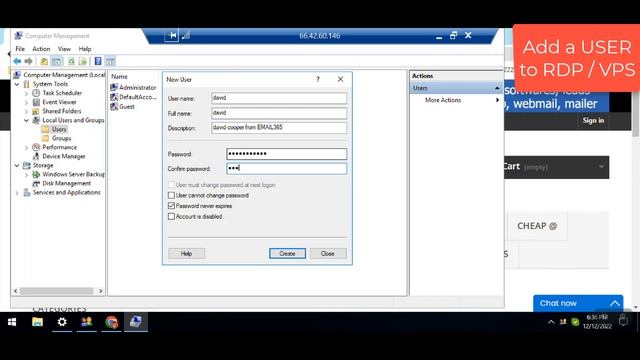
Task: Click inside the User name field
Action: 279,98
